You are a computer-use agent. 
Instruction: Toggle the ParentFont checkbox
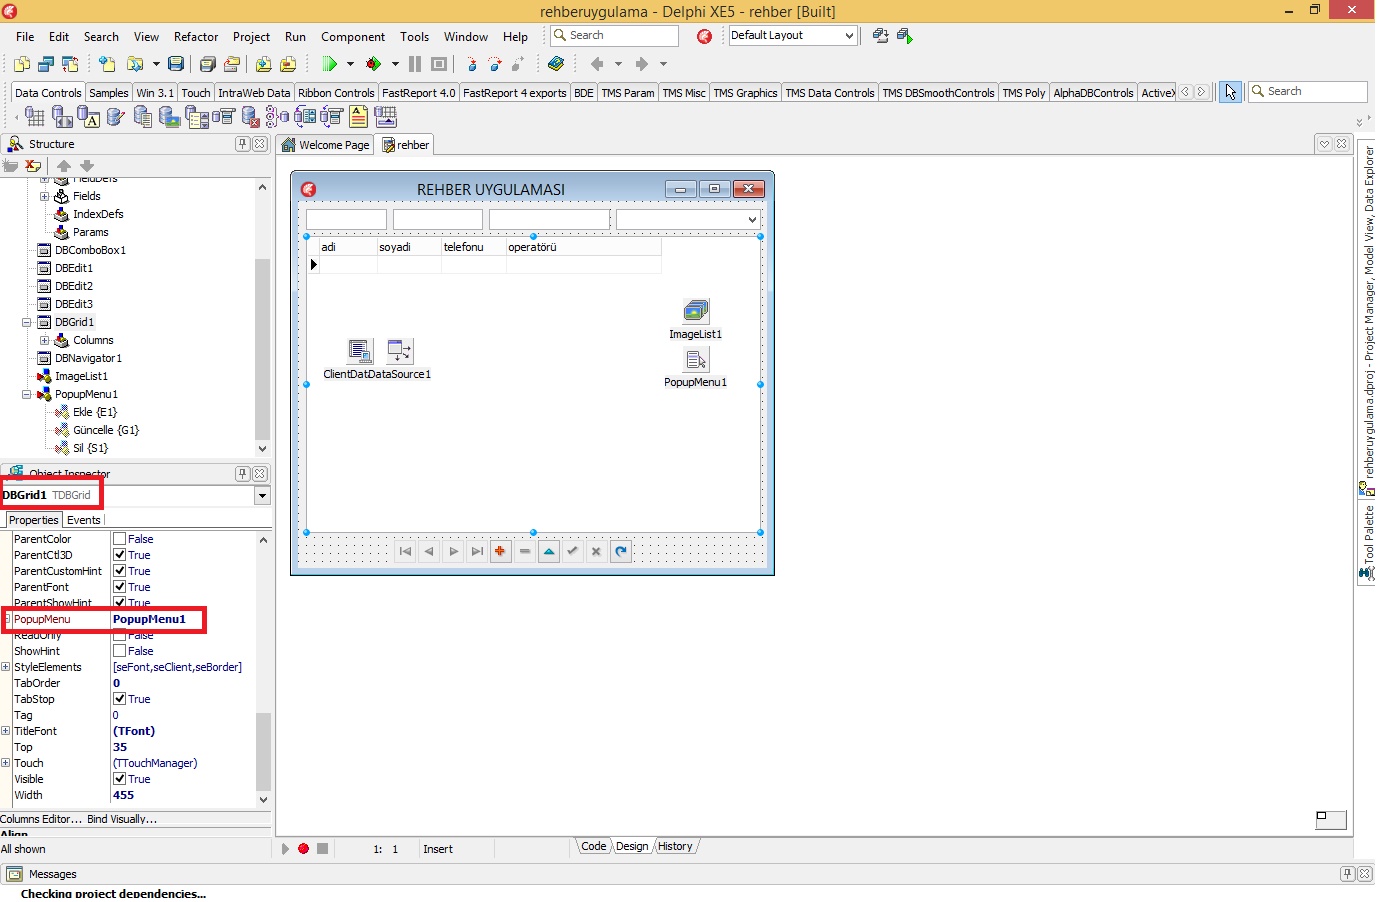tap(119, 587)
